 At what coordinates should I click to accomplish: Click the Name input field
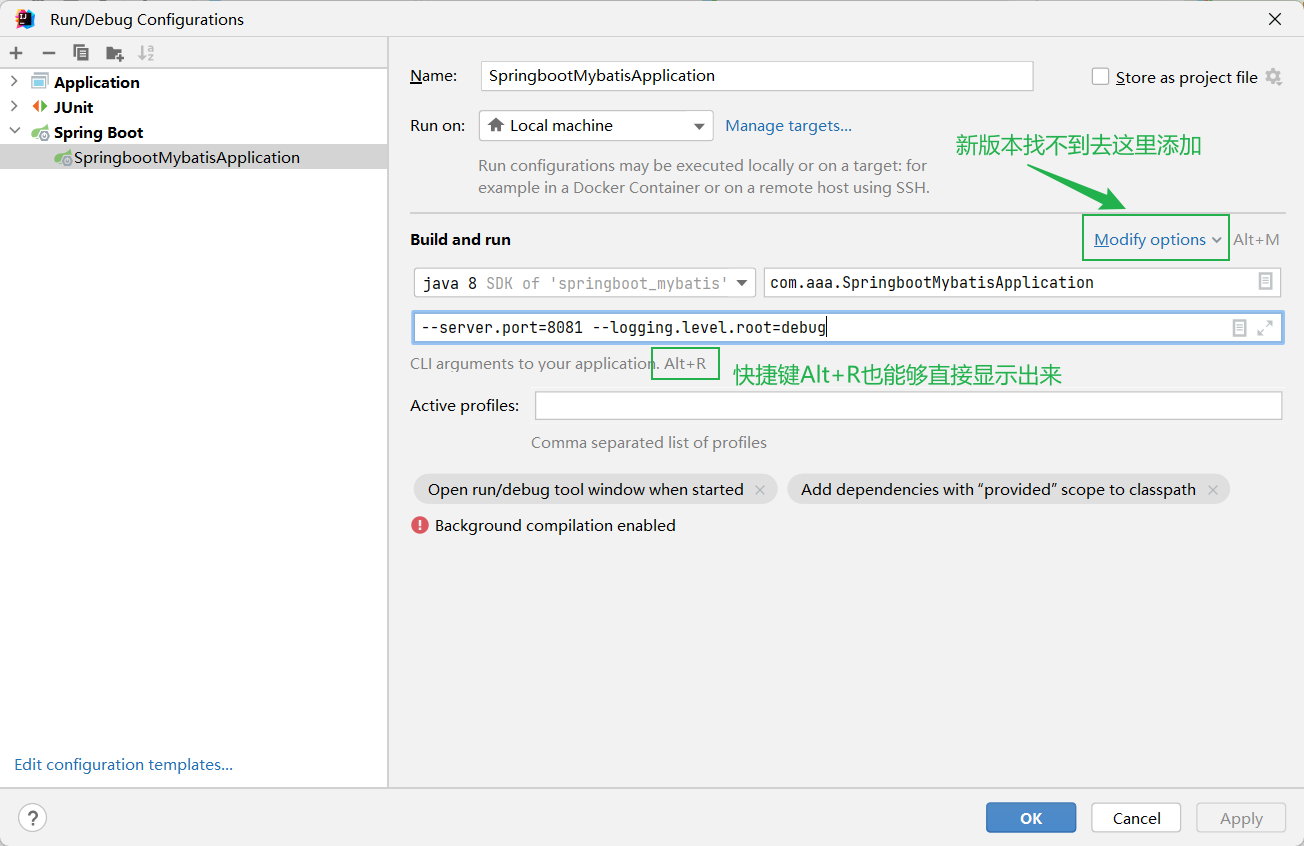click(x=757, y=76)
